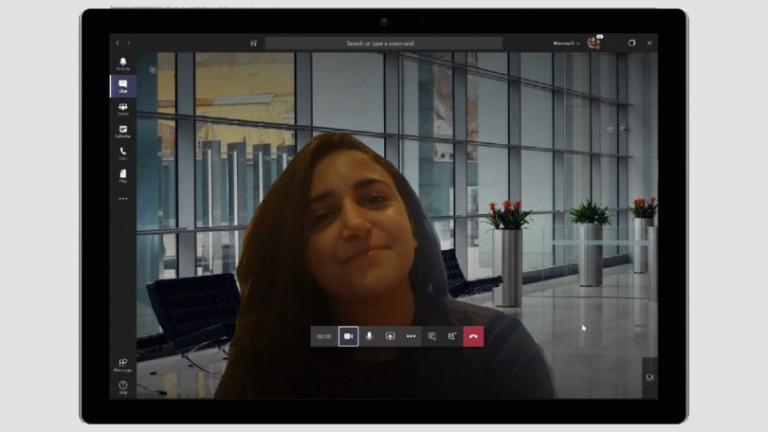The width and height of the screenshot is (768, 432).
Task: Open the Help icon in sidebar
Action: (x=123, y=387)
